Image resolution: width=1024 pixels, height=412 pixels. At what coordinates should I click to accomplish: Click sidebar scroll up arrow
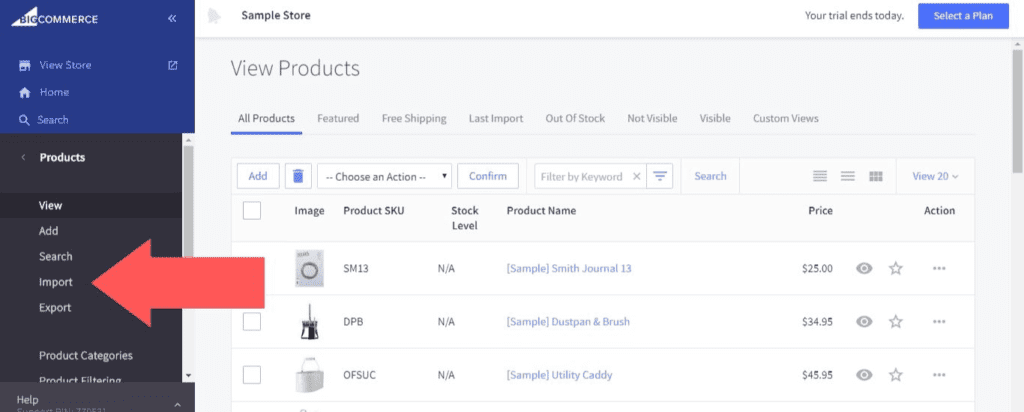[x=188, y=140]
